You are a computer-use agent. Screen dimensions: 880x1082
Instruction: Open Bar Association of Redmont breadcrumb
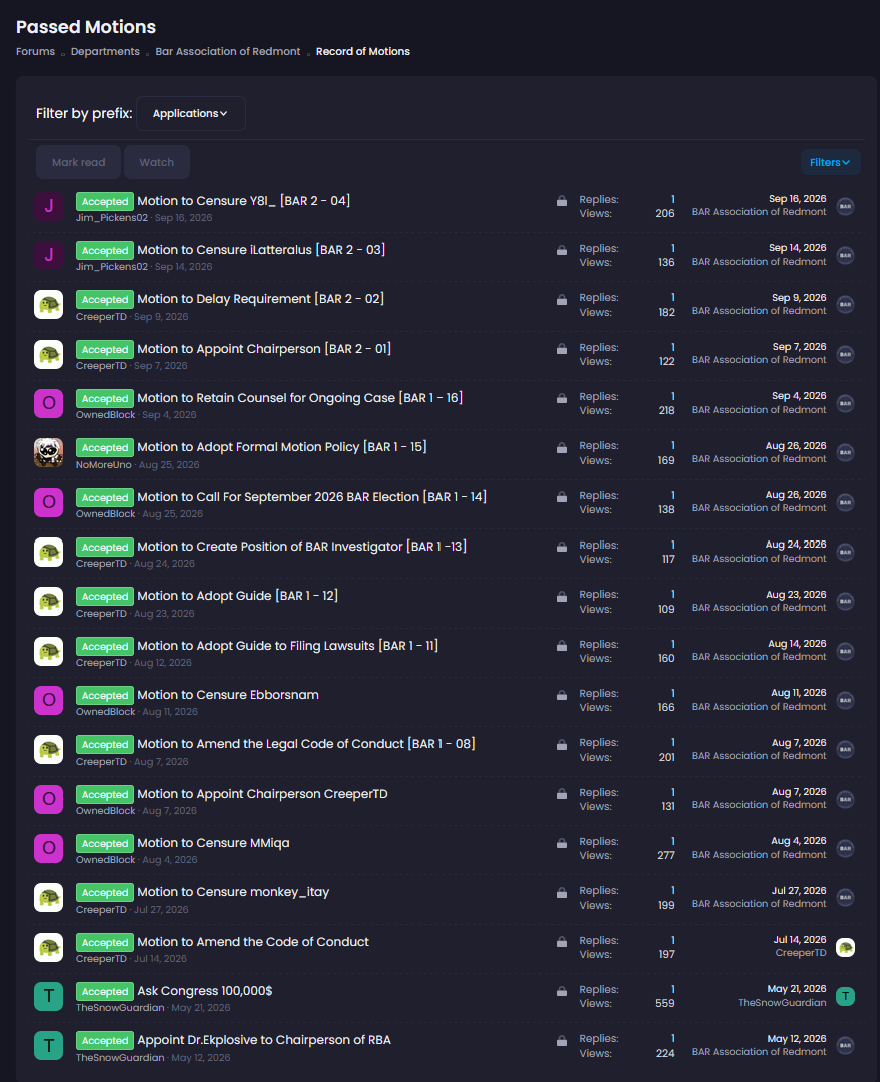click(x=228, y=51)
